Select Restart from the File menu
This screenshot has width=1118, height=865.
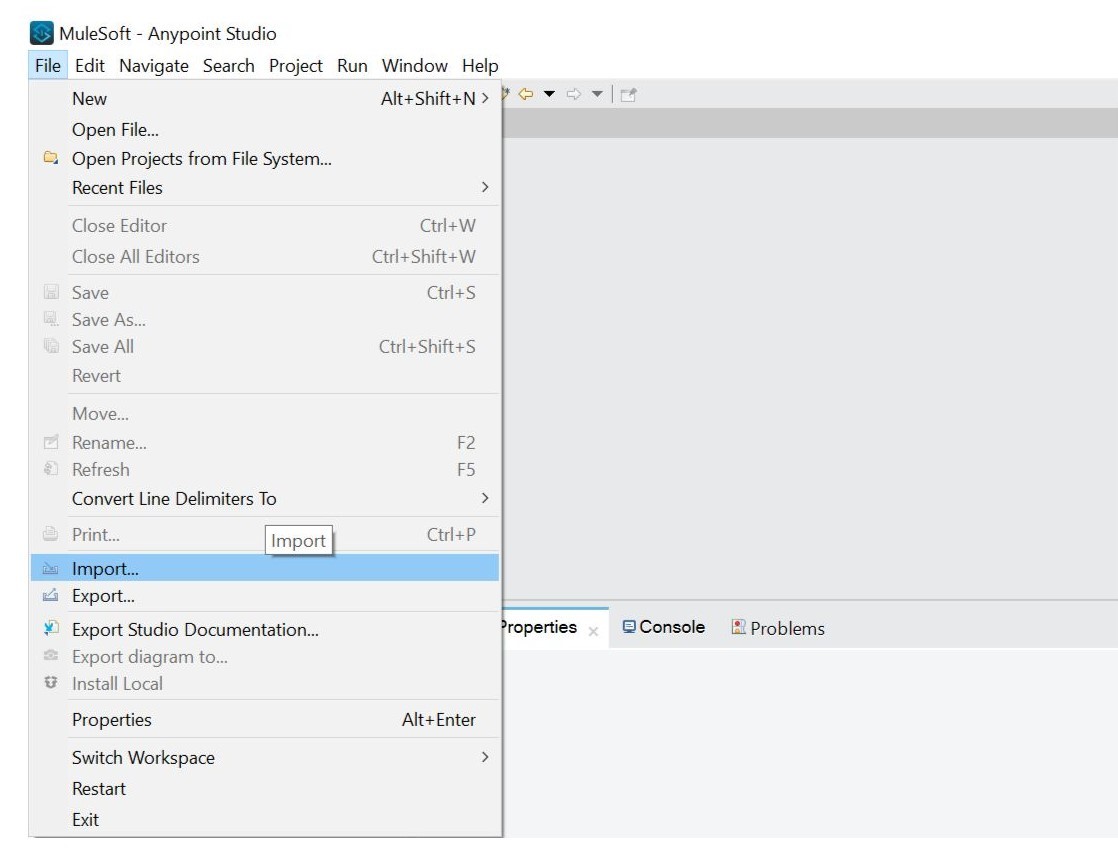(x=98, y=788)
